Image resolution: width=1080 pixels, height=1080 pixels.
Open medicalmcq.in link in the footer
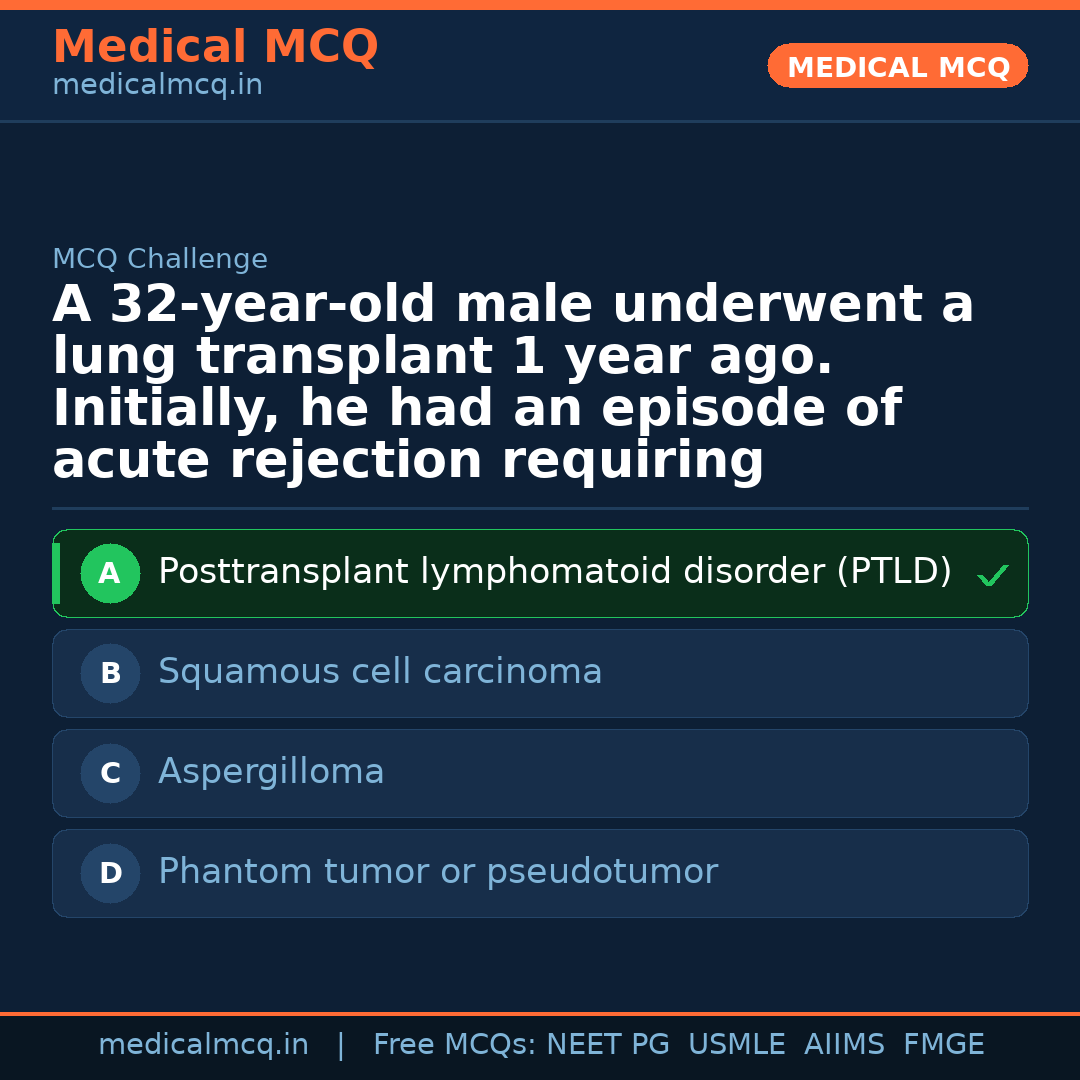(x=203, y=1045)
